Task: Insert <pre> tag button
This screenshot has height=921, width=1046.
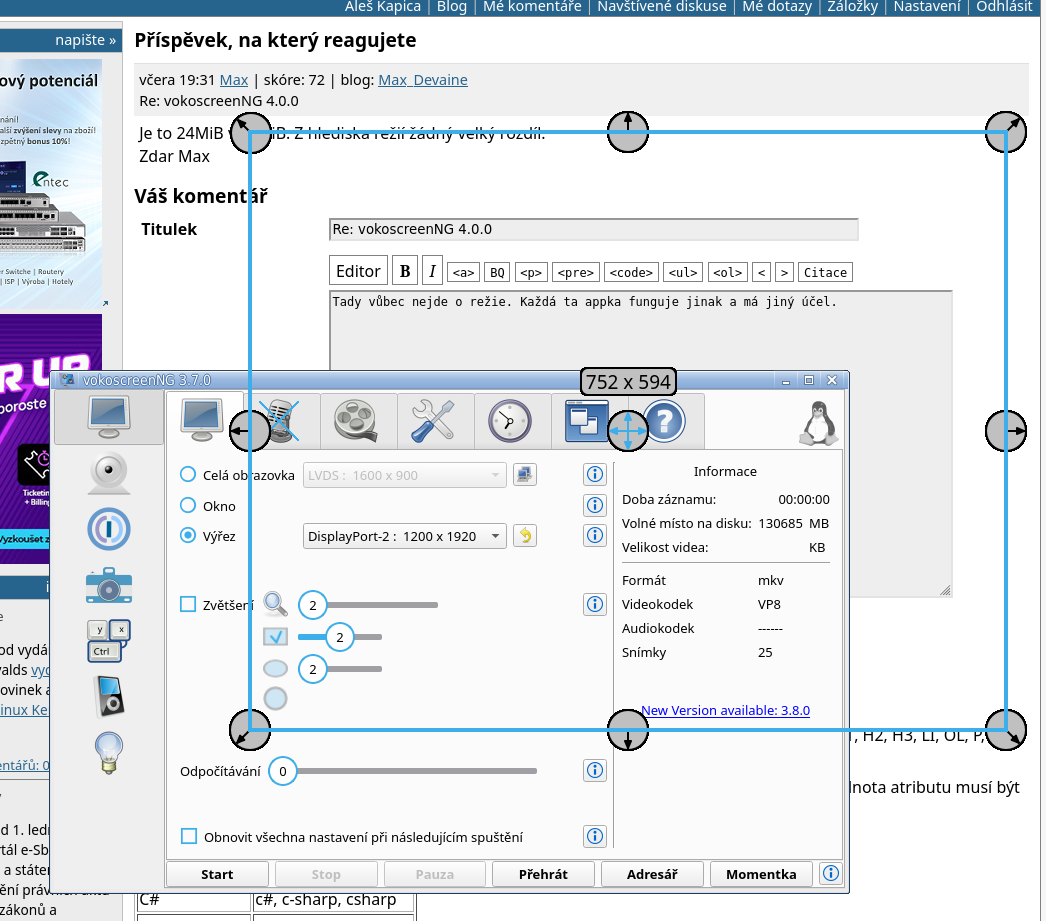Action: point(575,272)
